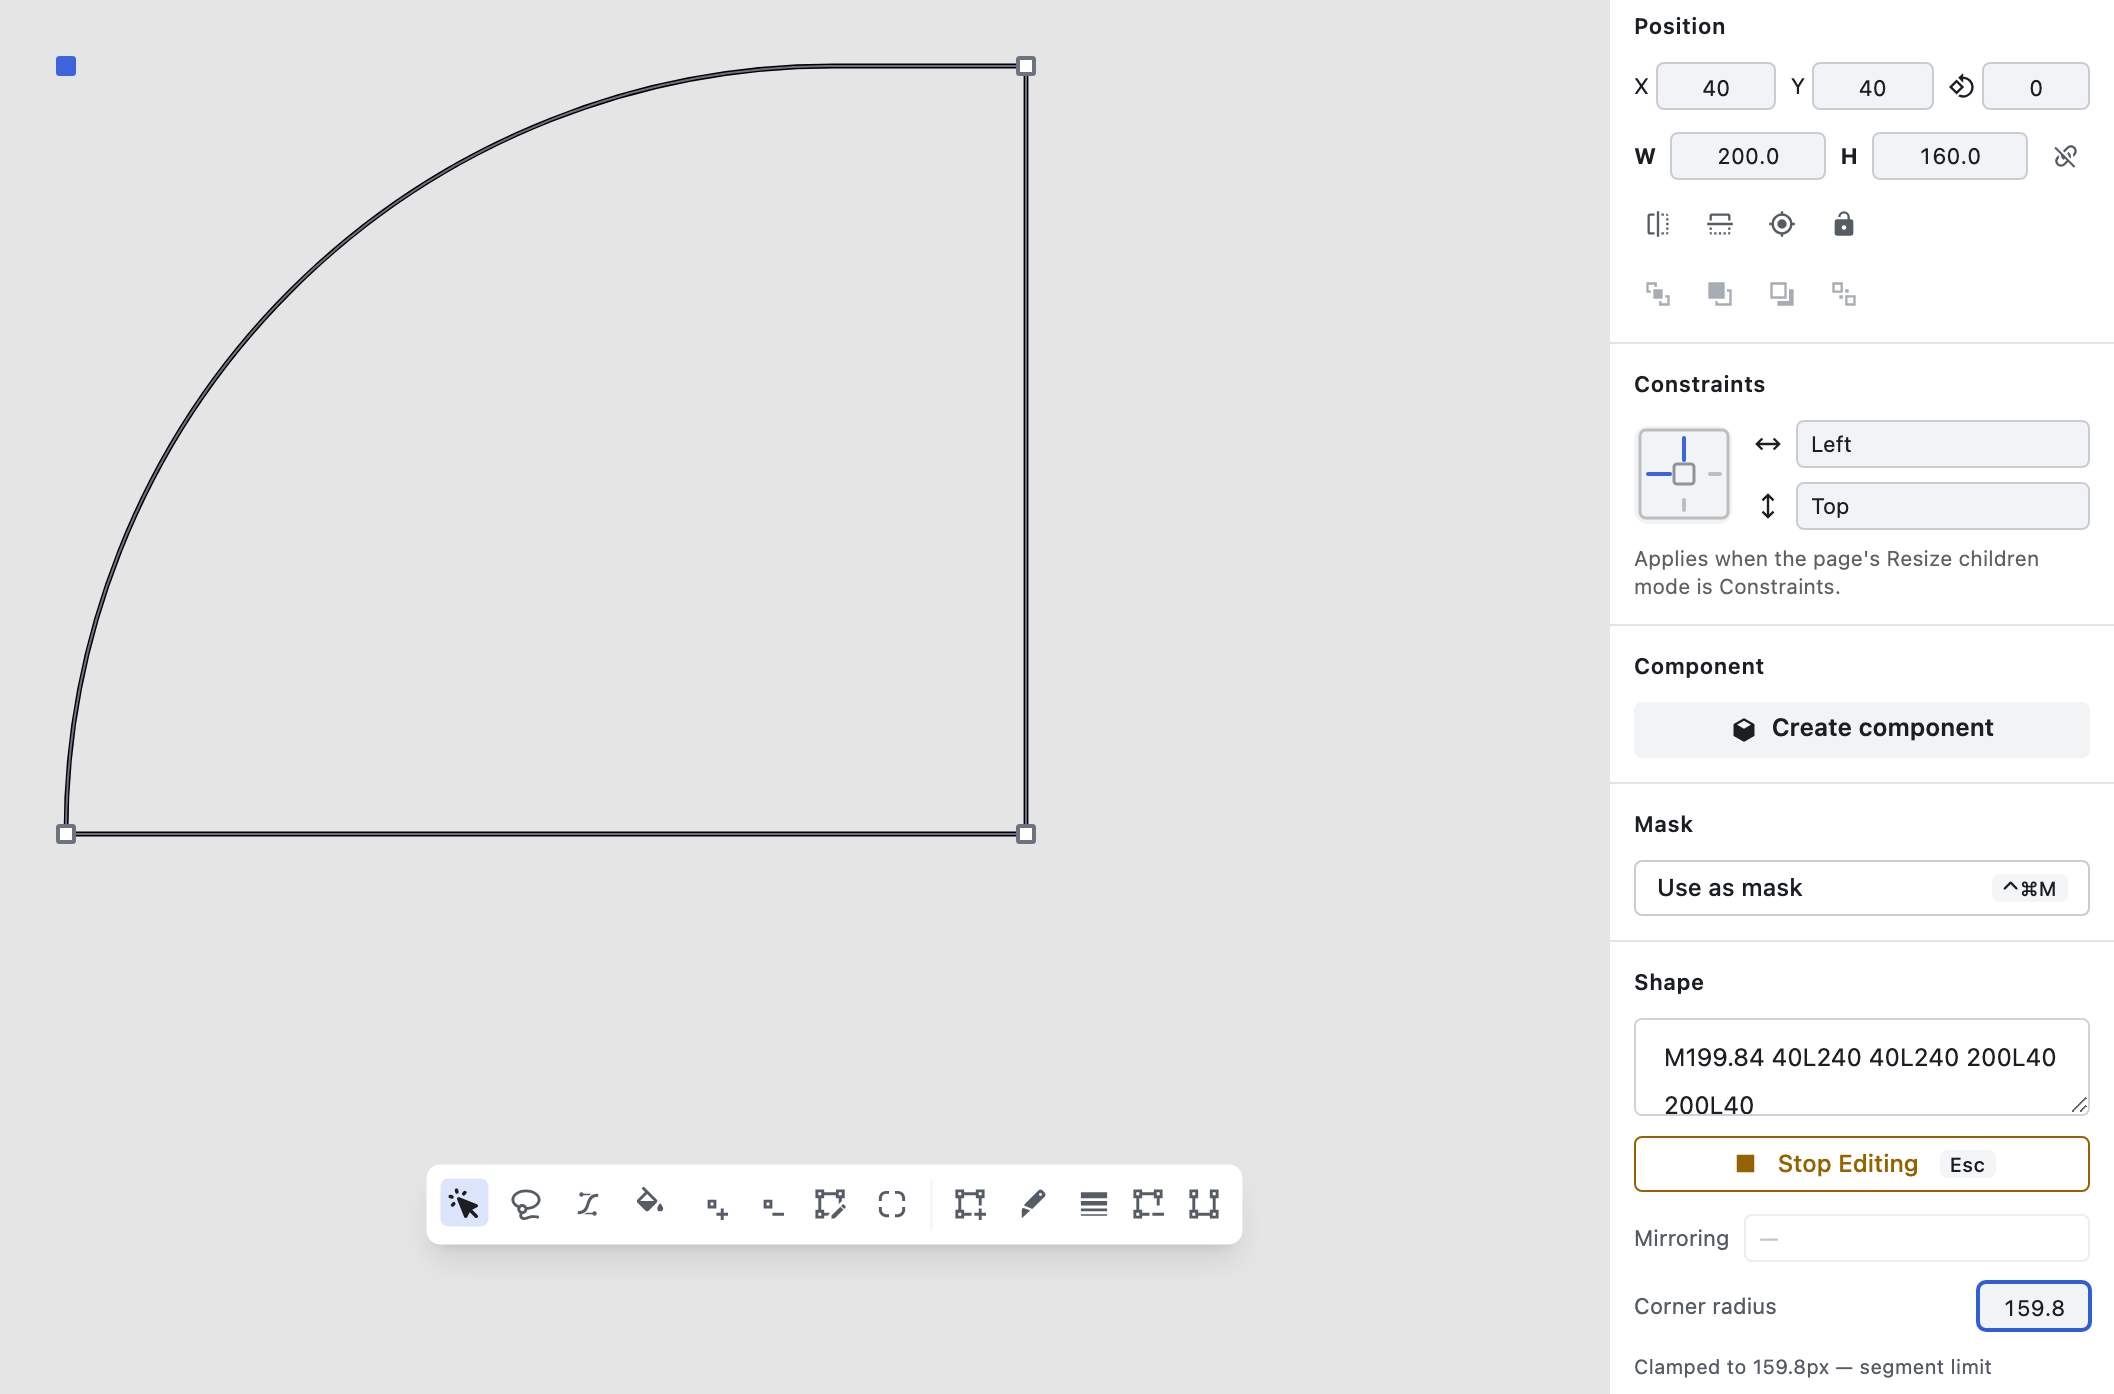2114x1394 pixels.
Task: Click the top-right path node handle
Action: [1026, 66]
